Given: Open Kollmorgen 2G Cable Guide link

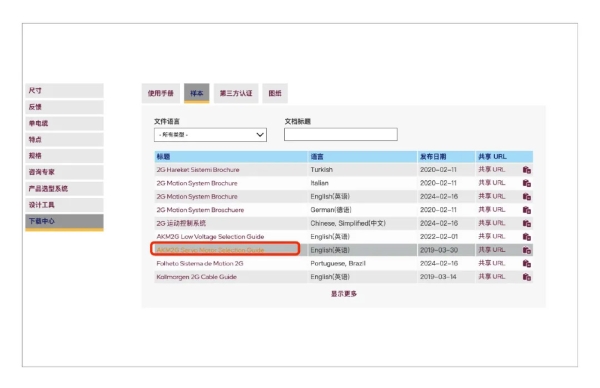Looking at the screenshot, I should tap(196, 277).
